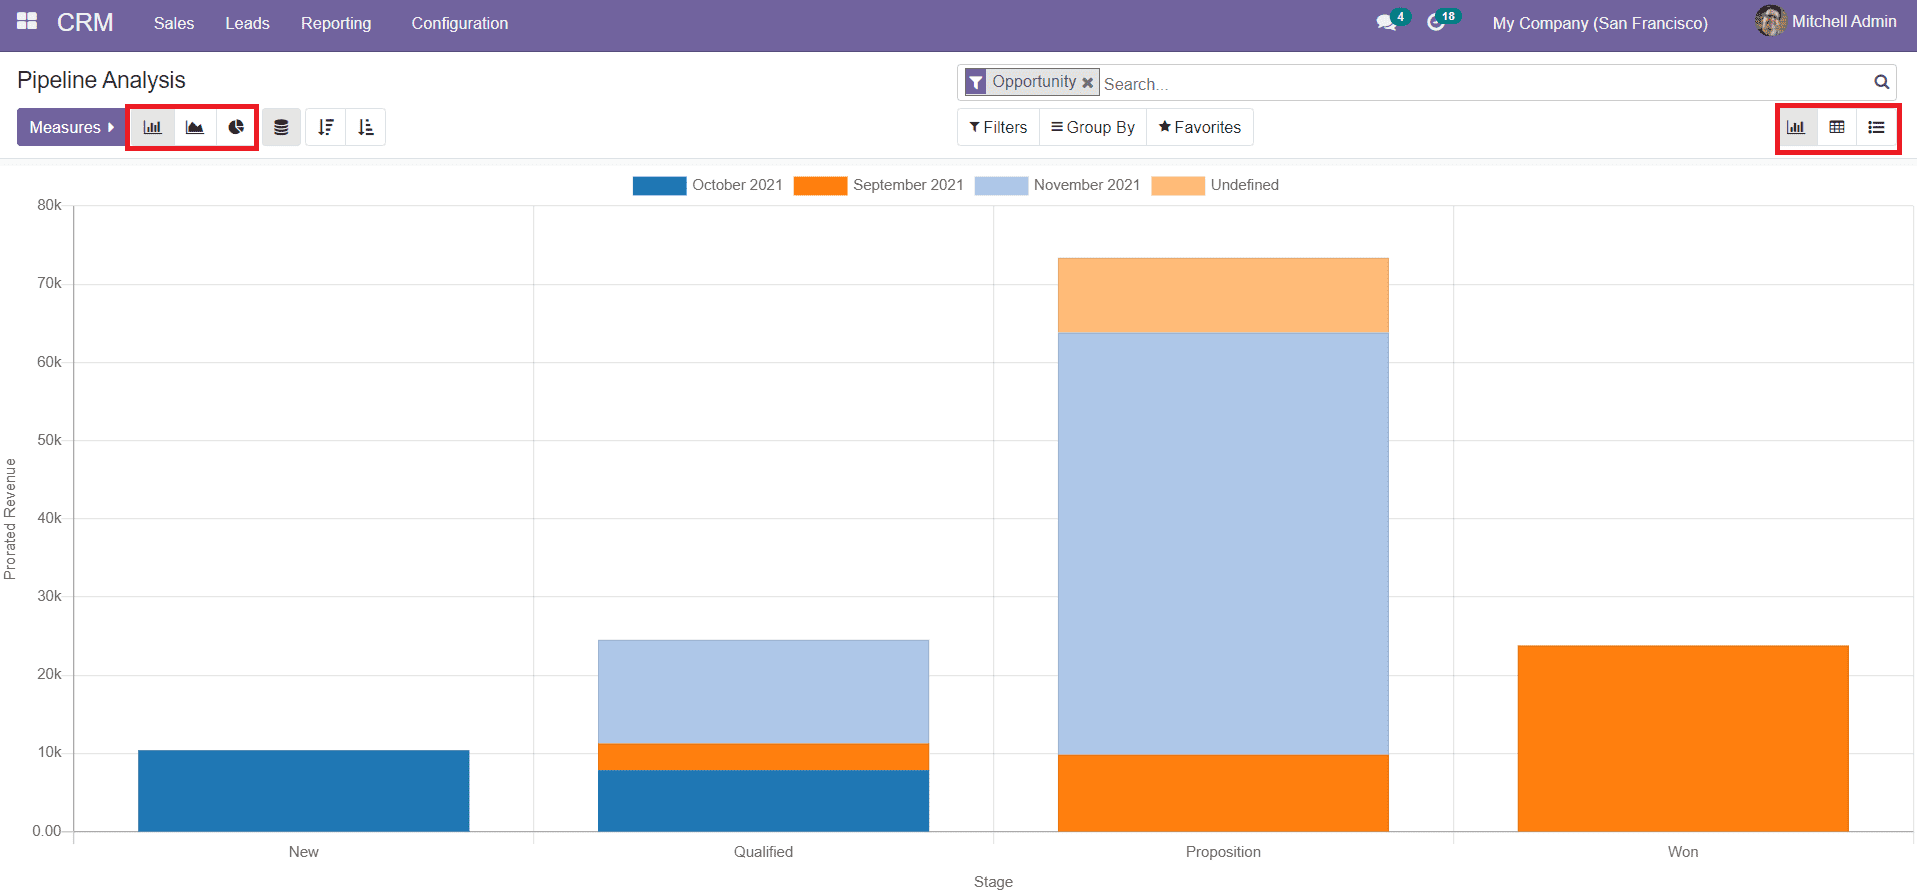Open the company switcher My Company

point(1600,23)
